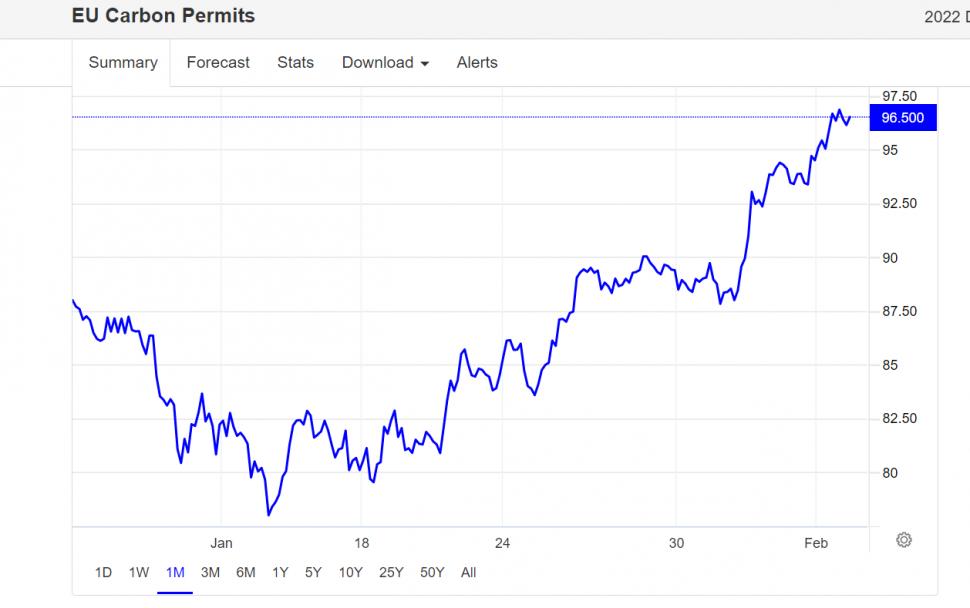Choose the 10Y time range

pos(350,573)
